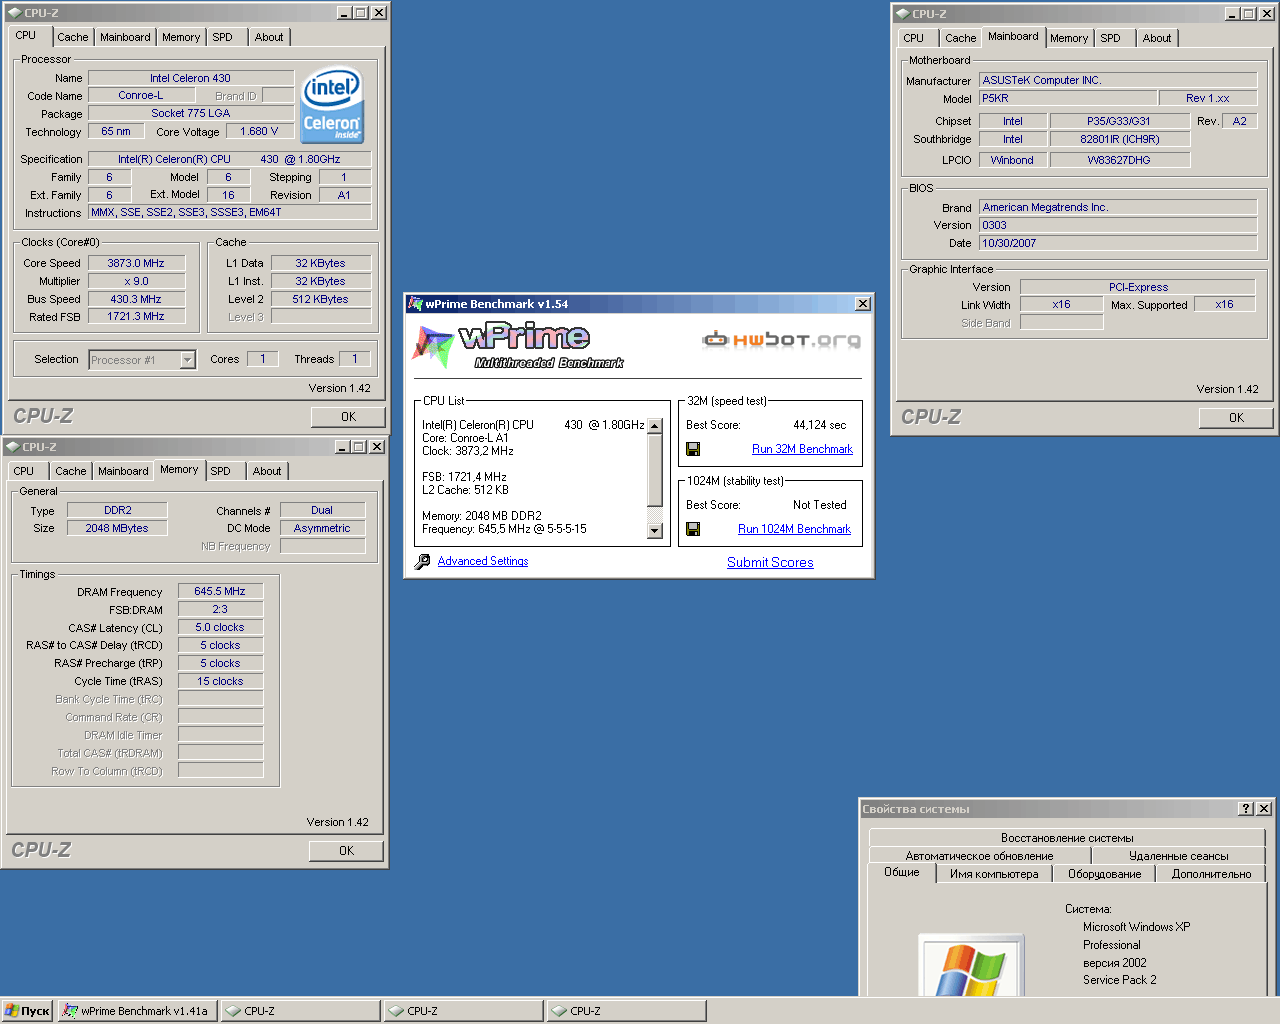1280x1024 pixels.
Task: Click the Asymmetric DC Mode value
Action: [322, 528]
